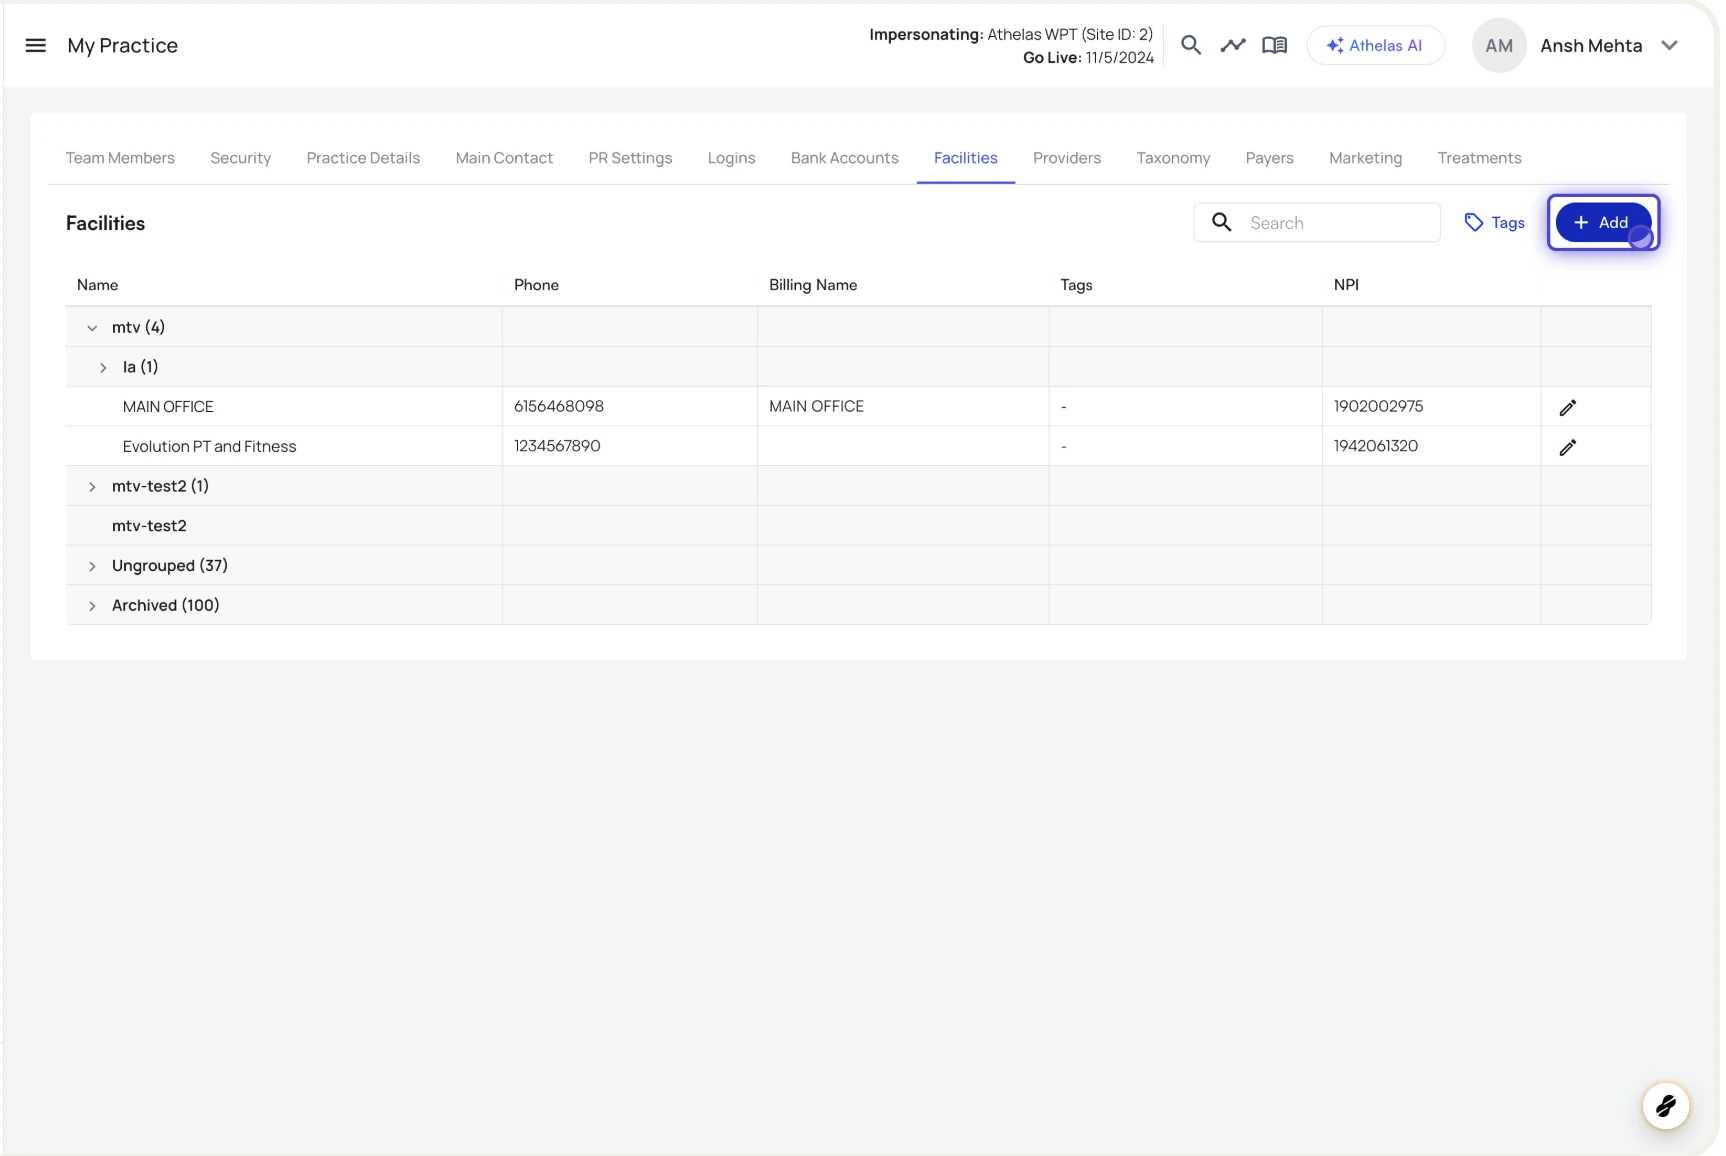Select the Treatments tab
Image resolution: width=1726 pixels, height=1156 pixels.
tap(1479, 158)
